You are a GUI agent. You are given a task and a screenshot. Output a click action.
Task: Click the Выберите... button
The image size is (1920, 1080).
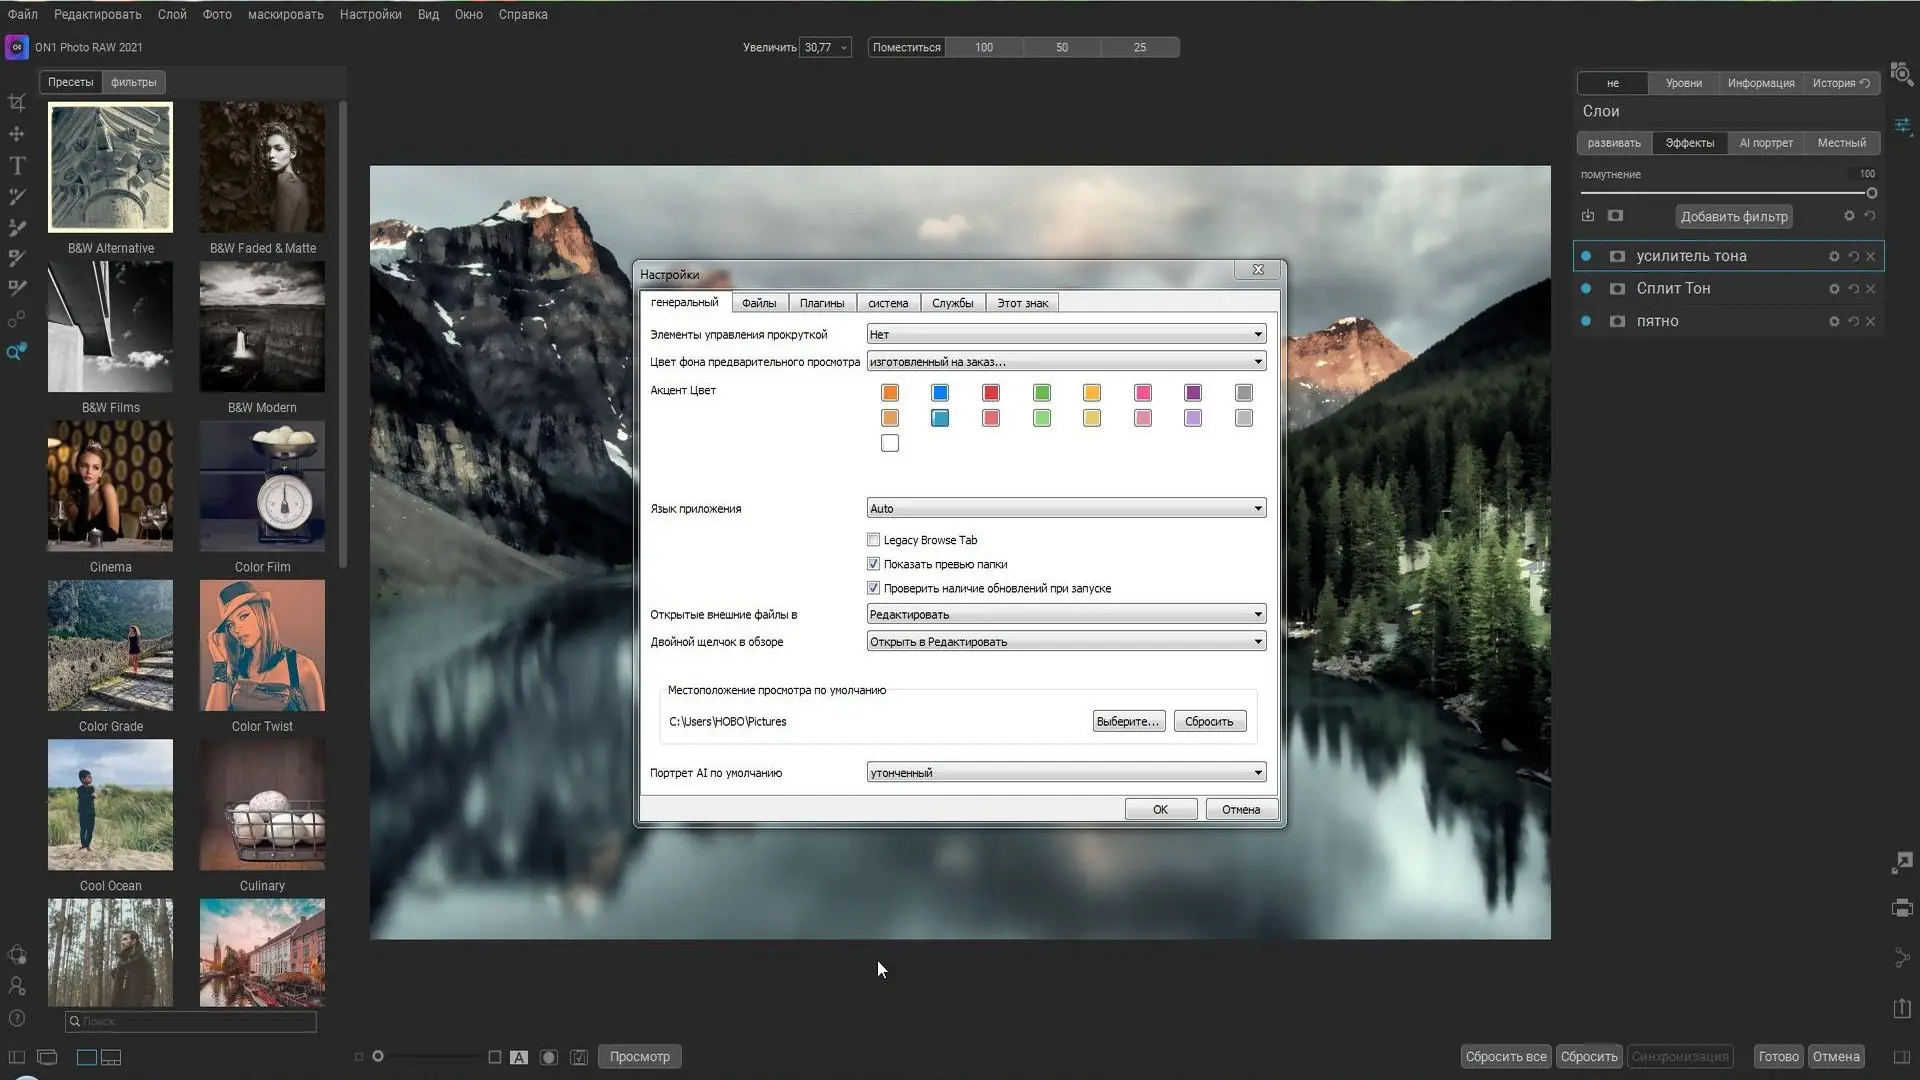1128,722
